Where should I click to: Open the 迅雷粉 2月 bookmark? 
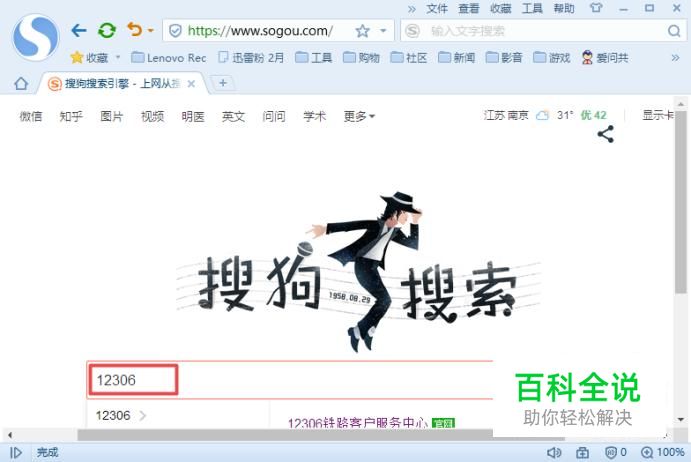[x=251, y=58]
